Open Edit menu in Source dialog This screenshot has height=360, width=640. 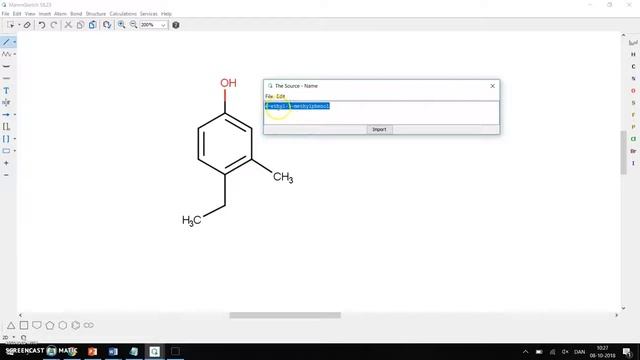(281, 96)
